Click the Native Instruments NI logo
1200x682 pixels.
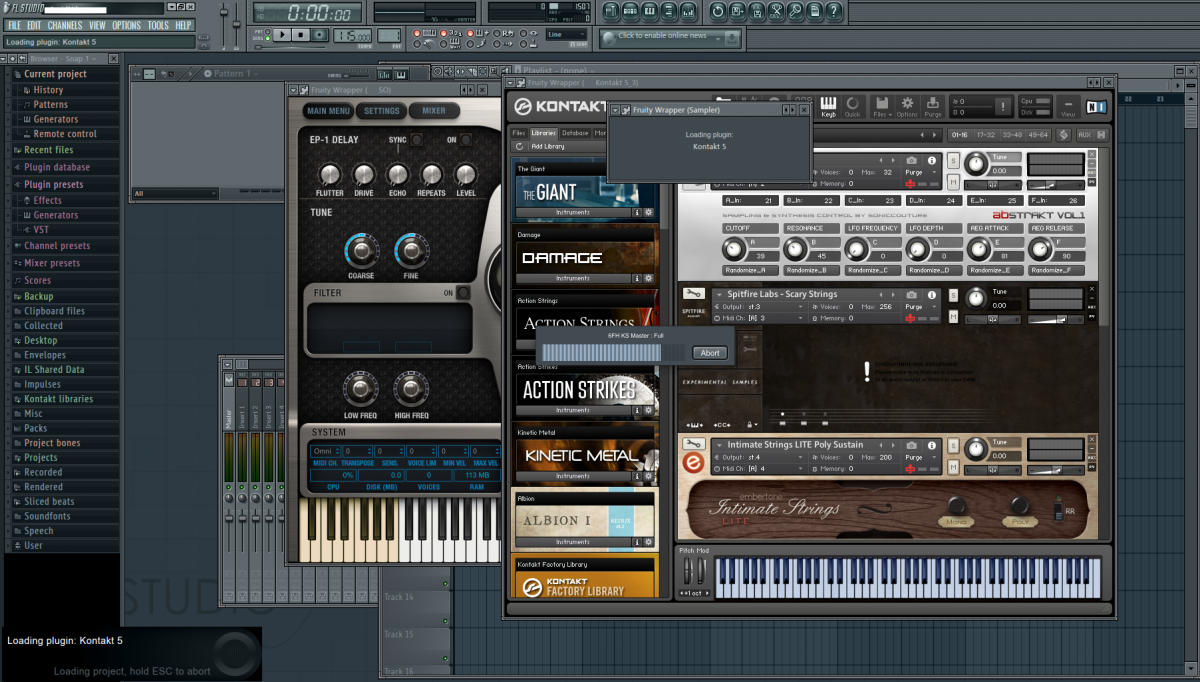coord(1097,107)
